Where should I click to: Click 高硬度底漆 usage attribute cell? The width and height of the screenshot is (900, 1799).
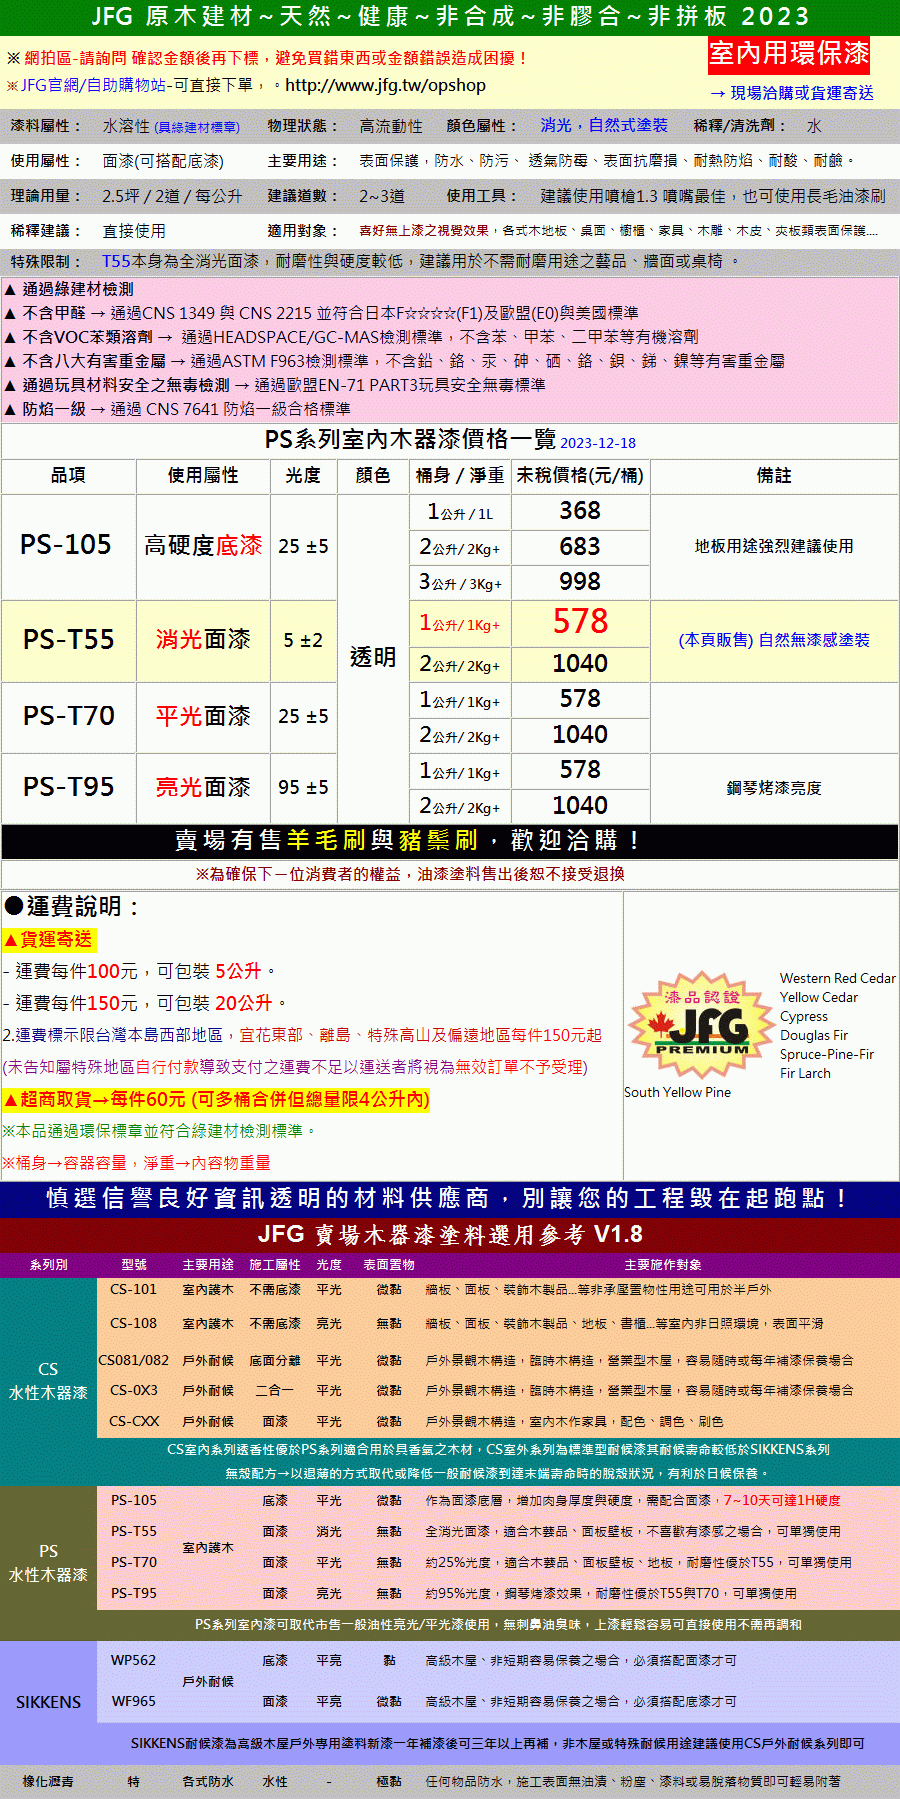click(203, 546)
